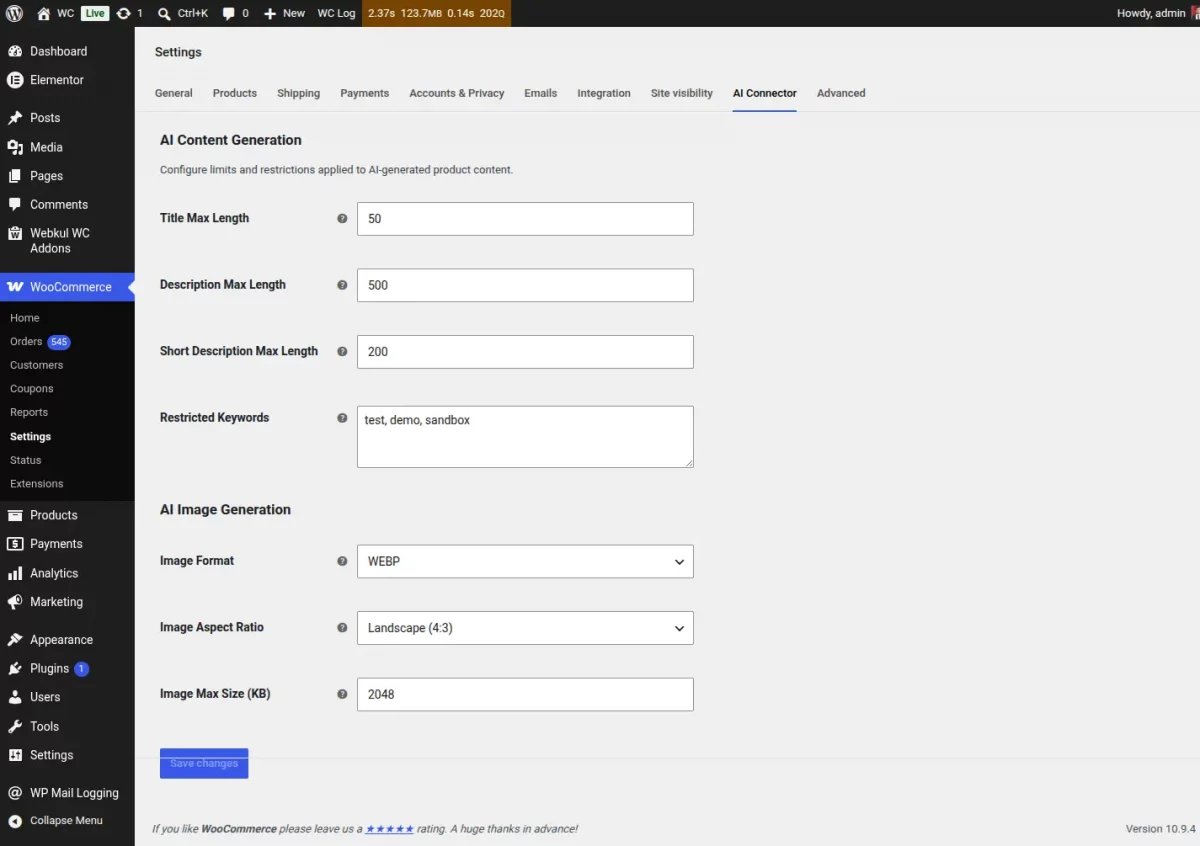
Task: Click the WP Mail Logging at-sign icon
Action: coord(15,793)
